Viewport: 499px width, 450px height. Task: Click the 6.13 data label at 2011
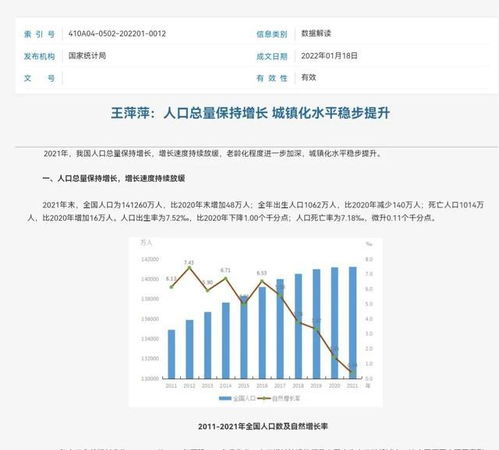pyautogui.click(x=171, y=279)
